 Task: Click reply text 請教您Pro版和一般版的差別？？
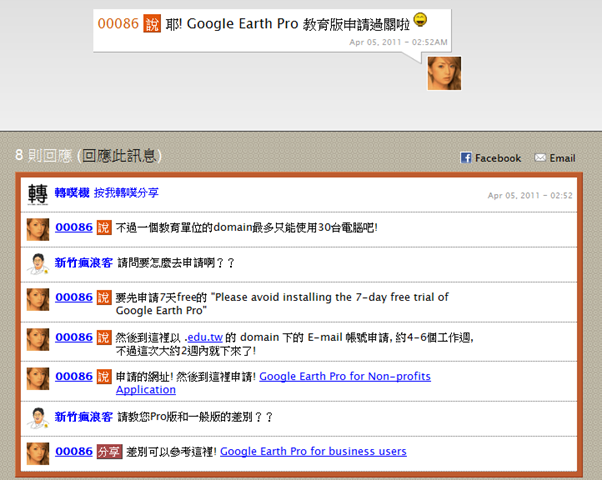tap(195, 417)
